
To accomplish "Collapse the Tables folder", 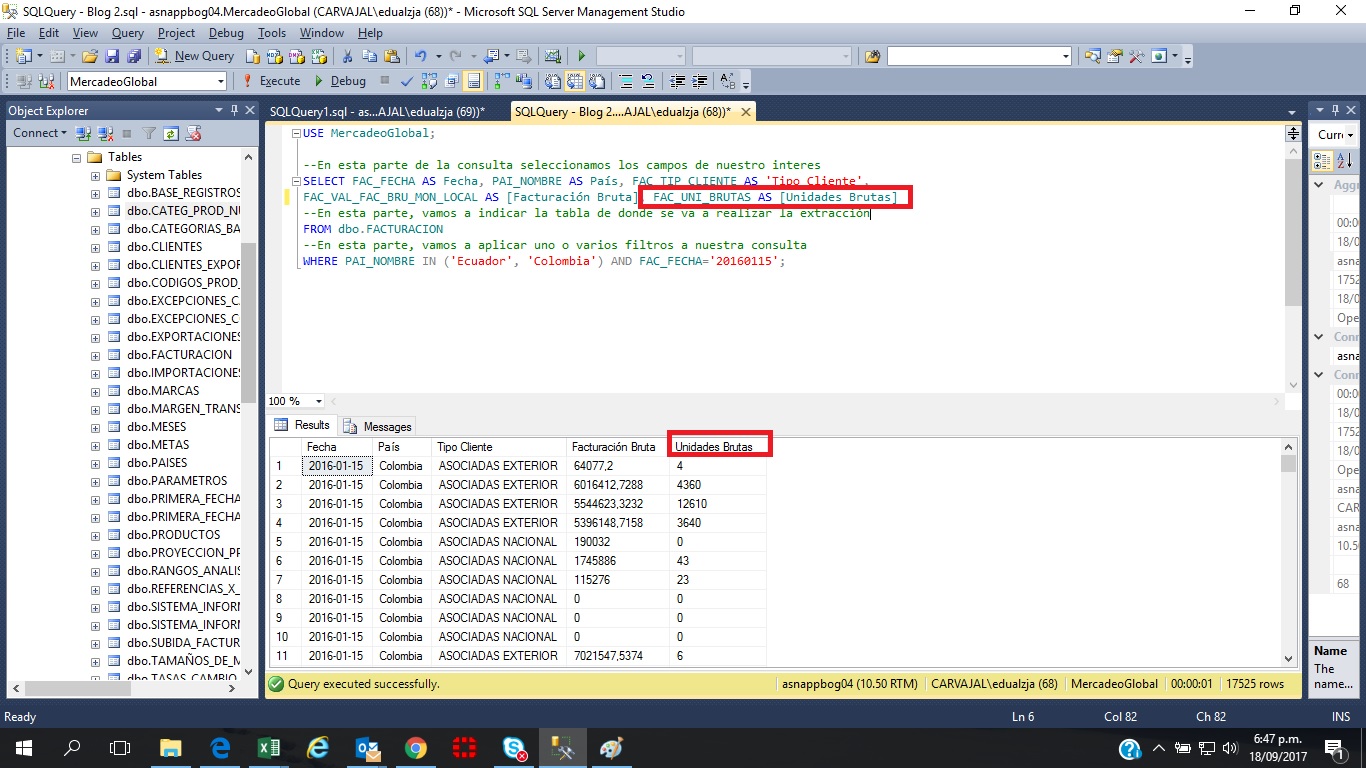I will (x=76, y=157).
